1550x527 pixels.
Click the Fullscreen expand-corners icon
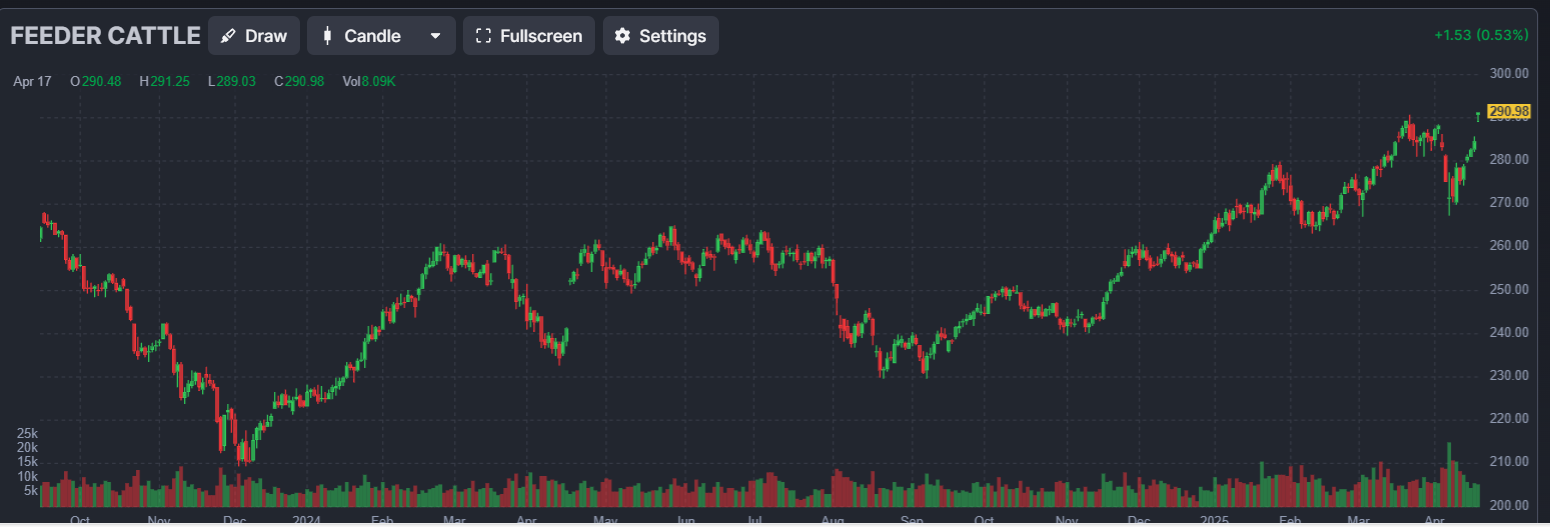pos(483,36)
